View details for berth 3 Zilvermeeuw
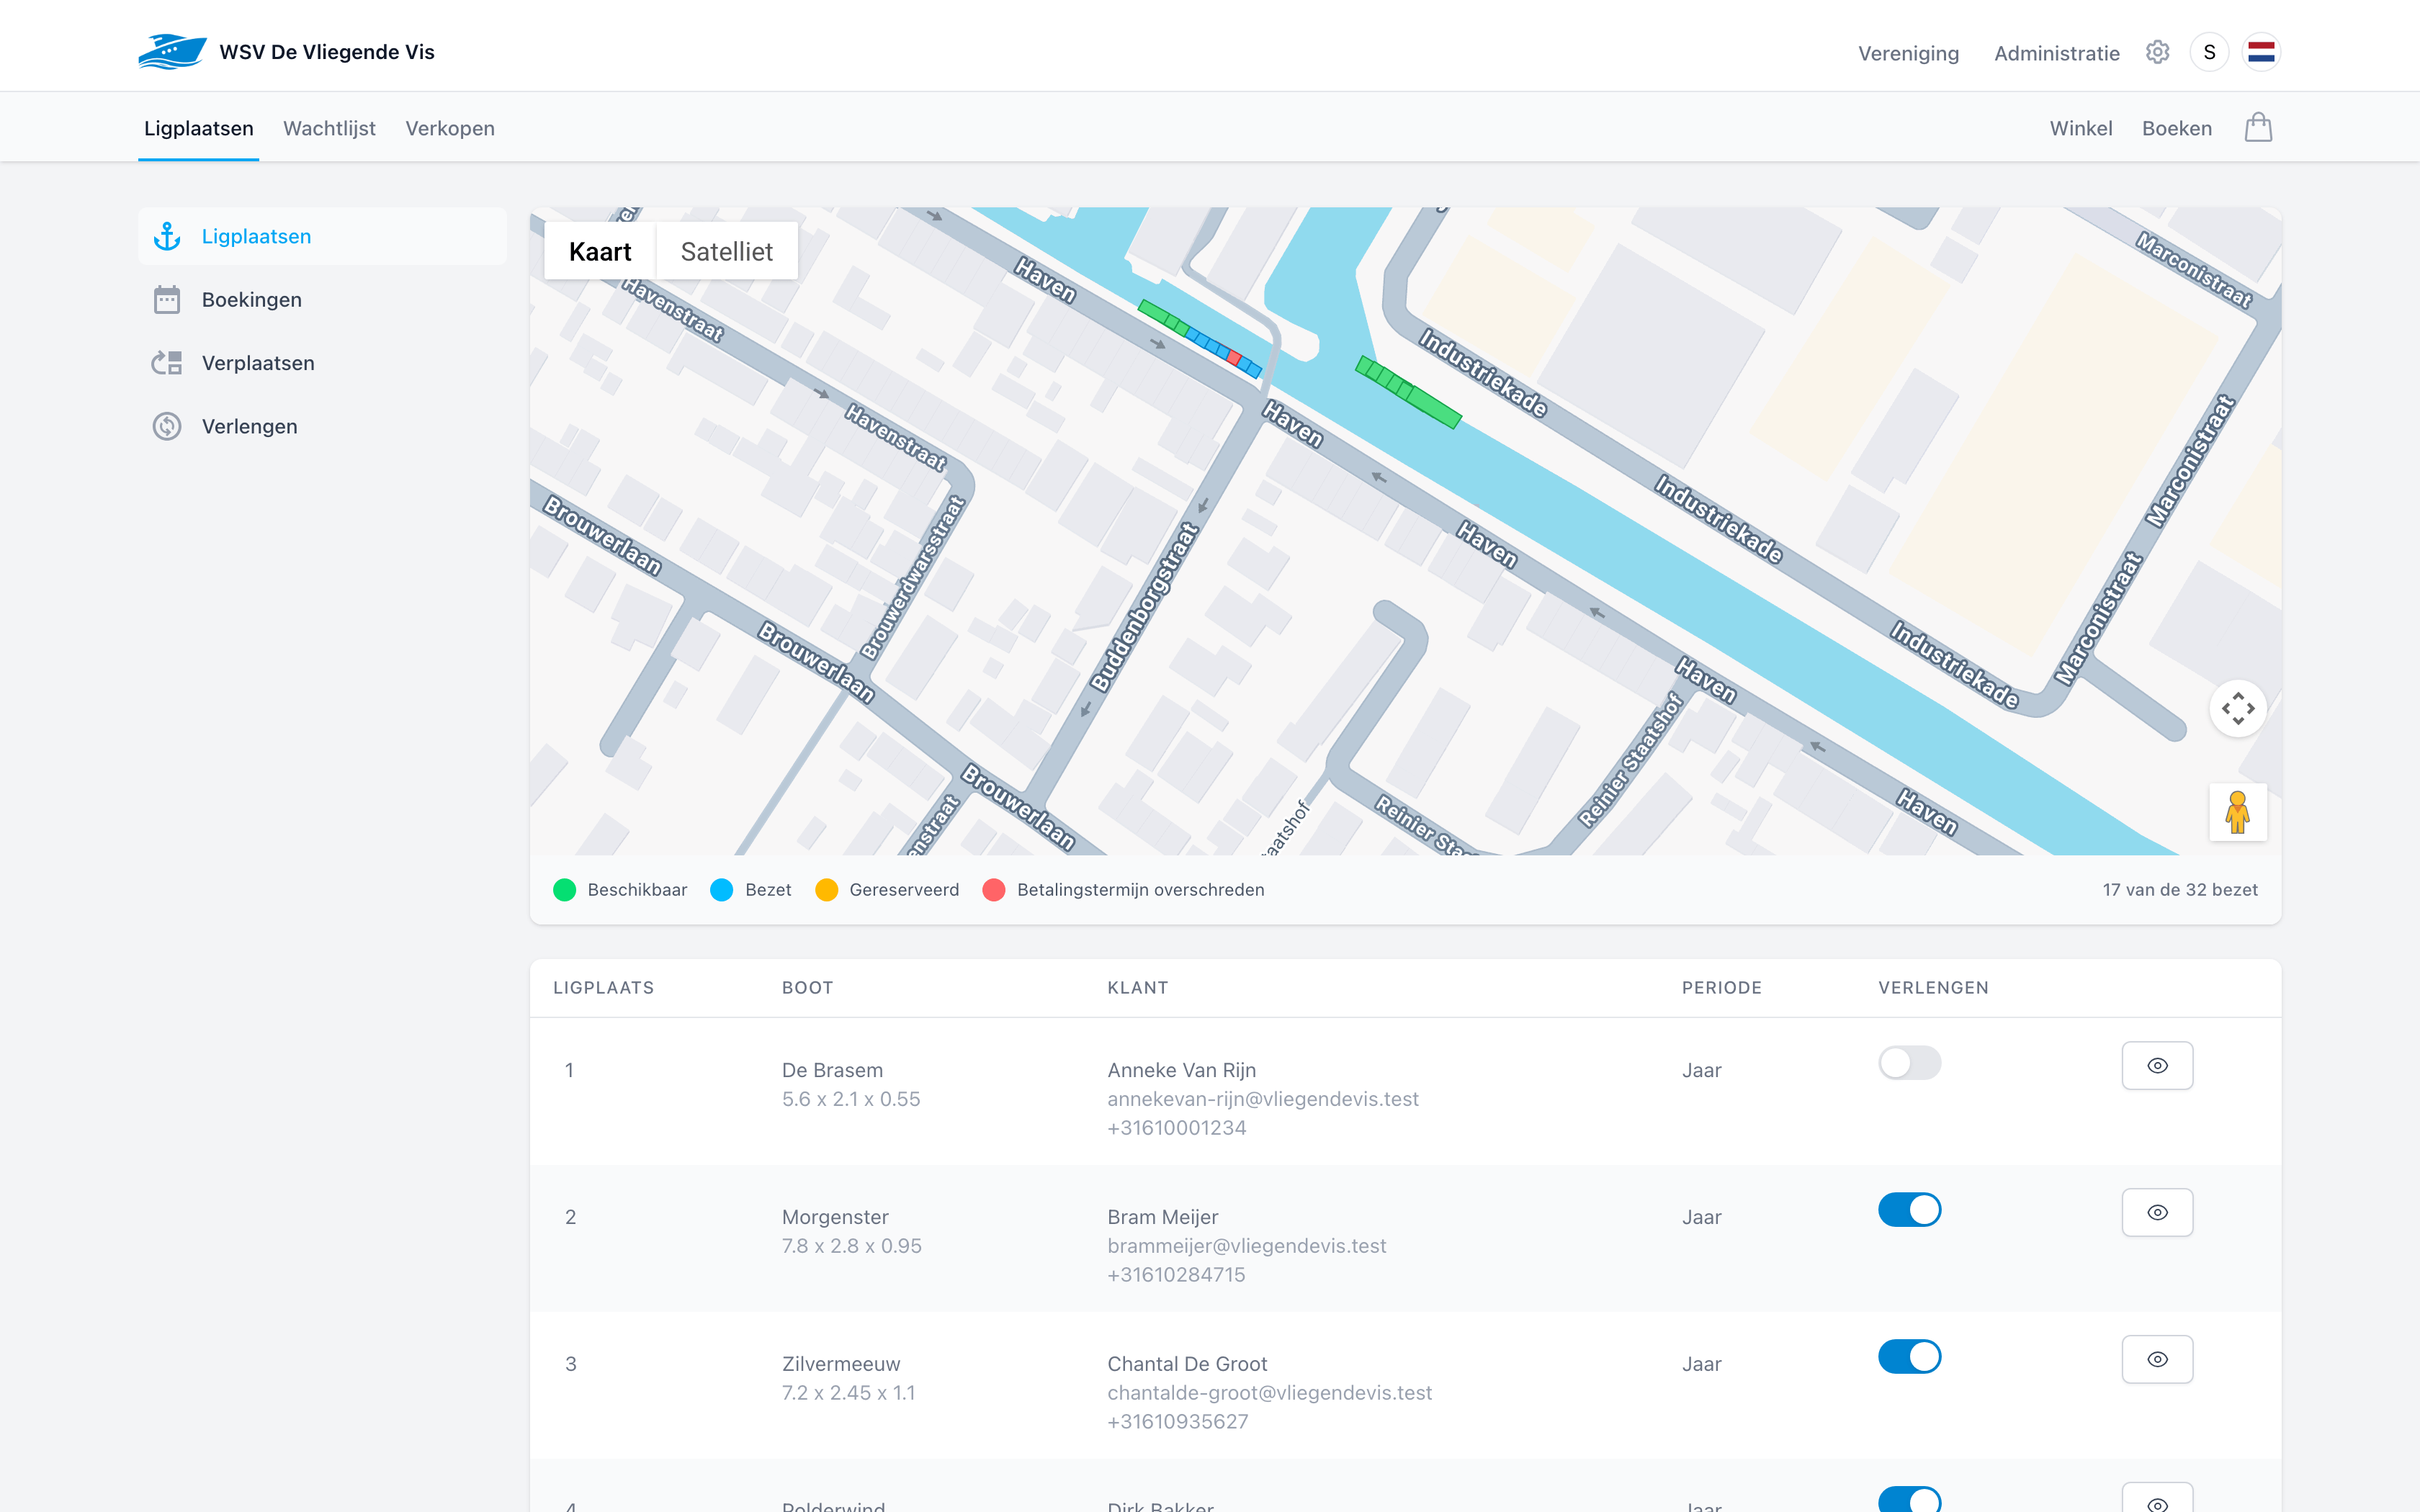This screenshot has width=2420, height=1512. pyautogui.click(x=2157, y=1360)
